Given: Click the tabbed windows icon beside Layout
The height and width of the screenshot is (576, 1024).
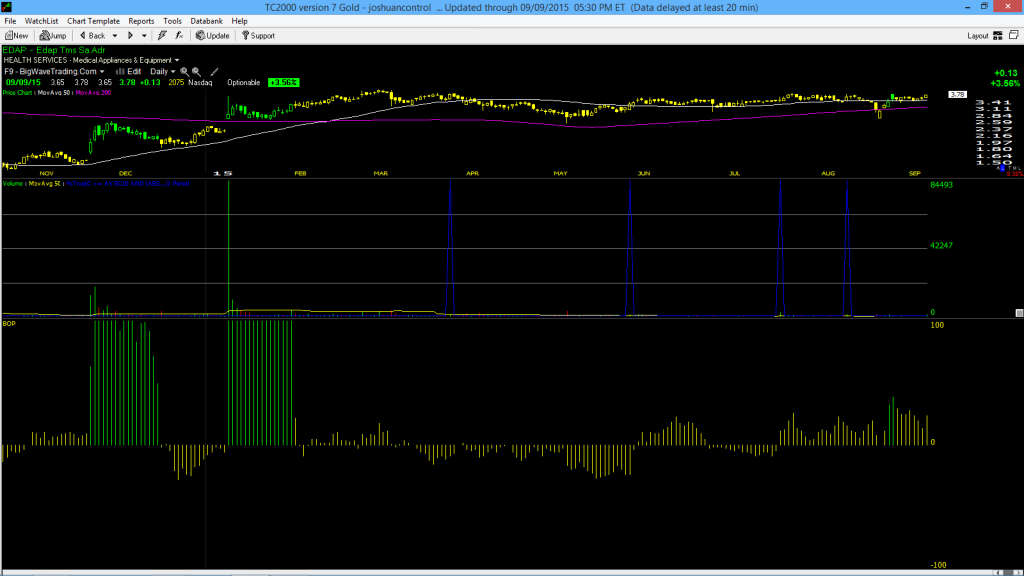Looking at the screenshot, I should (1014, 35).
